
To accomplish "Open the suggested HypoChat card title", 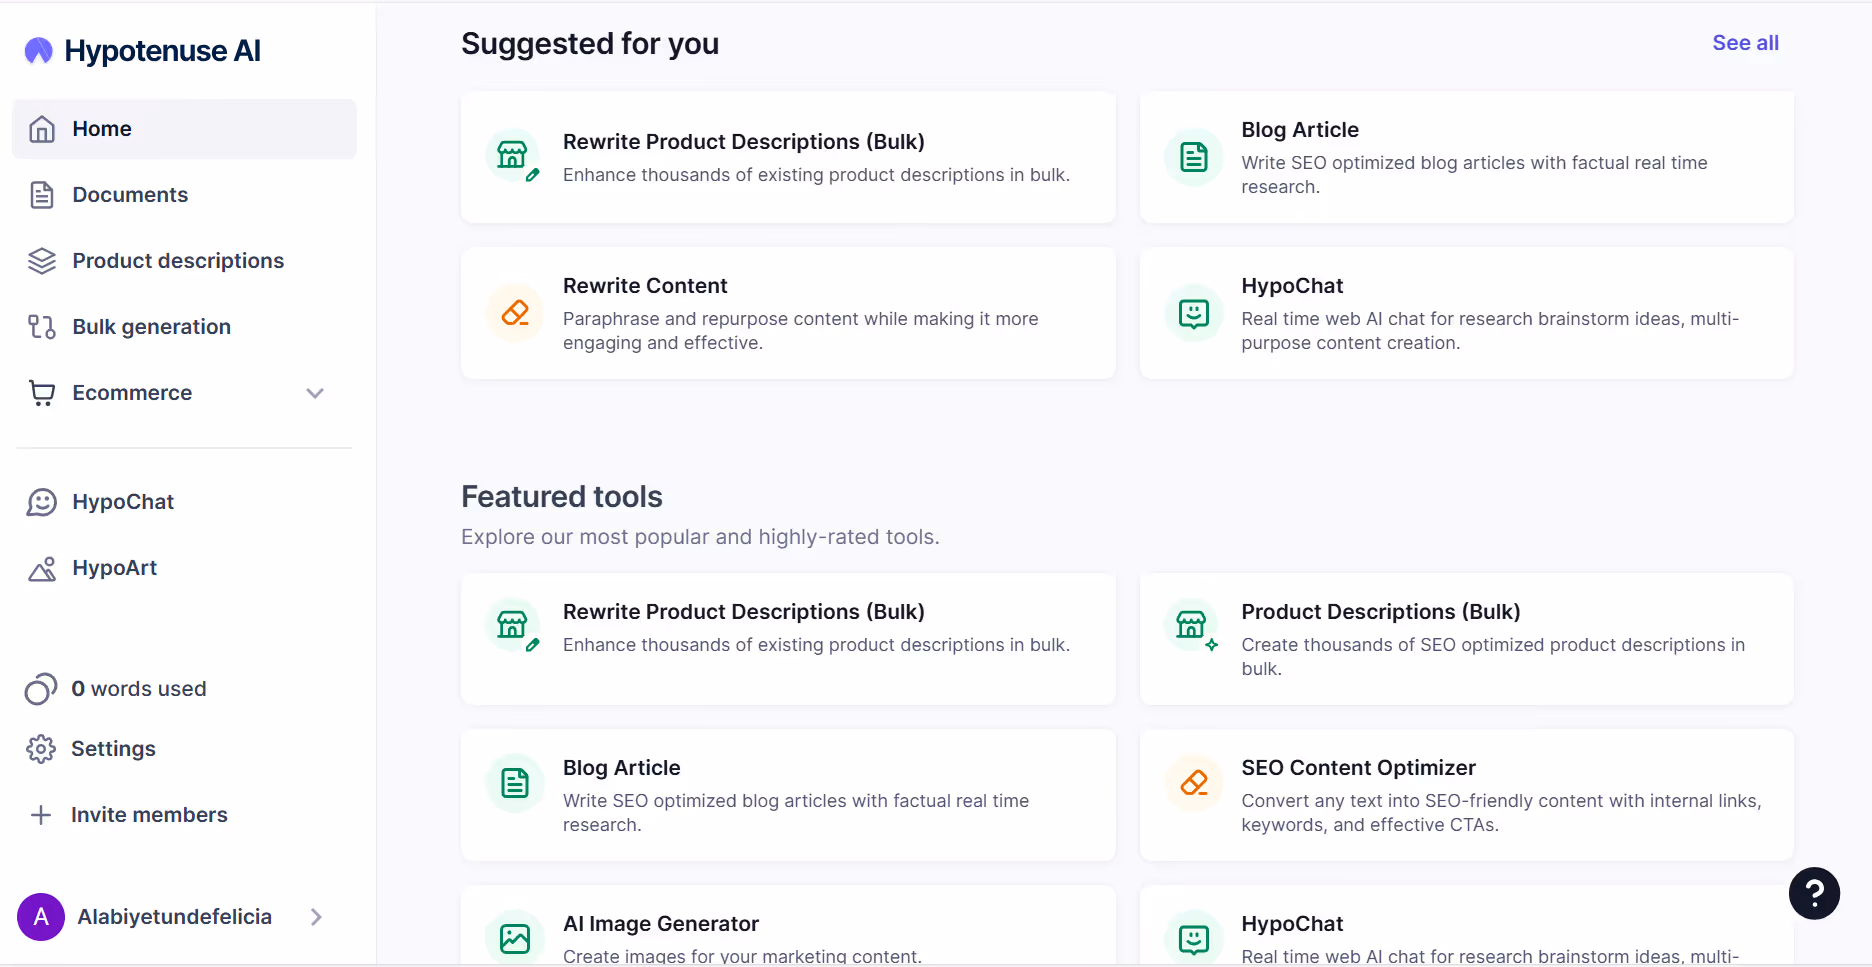I will 1292,286.
